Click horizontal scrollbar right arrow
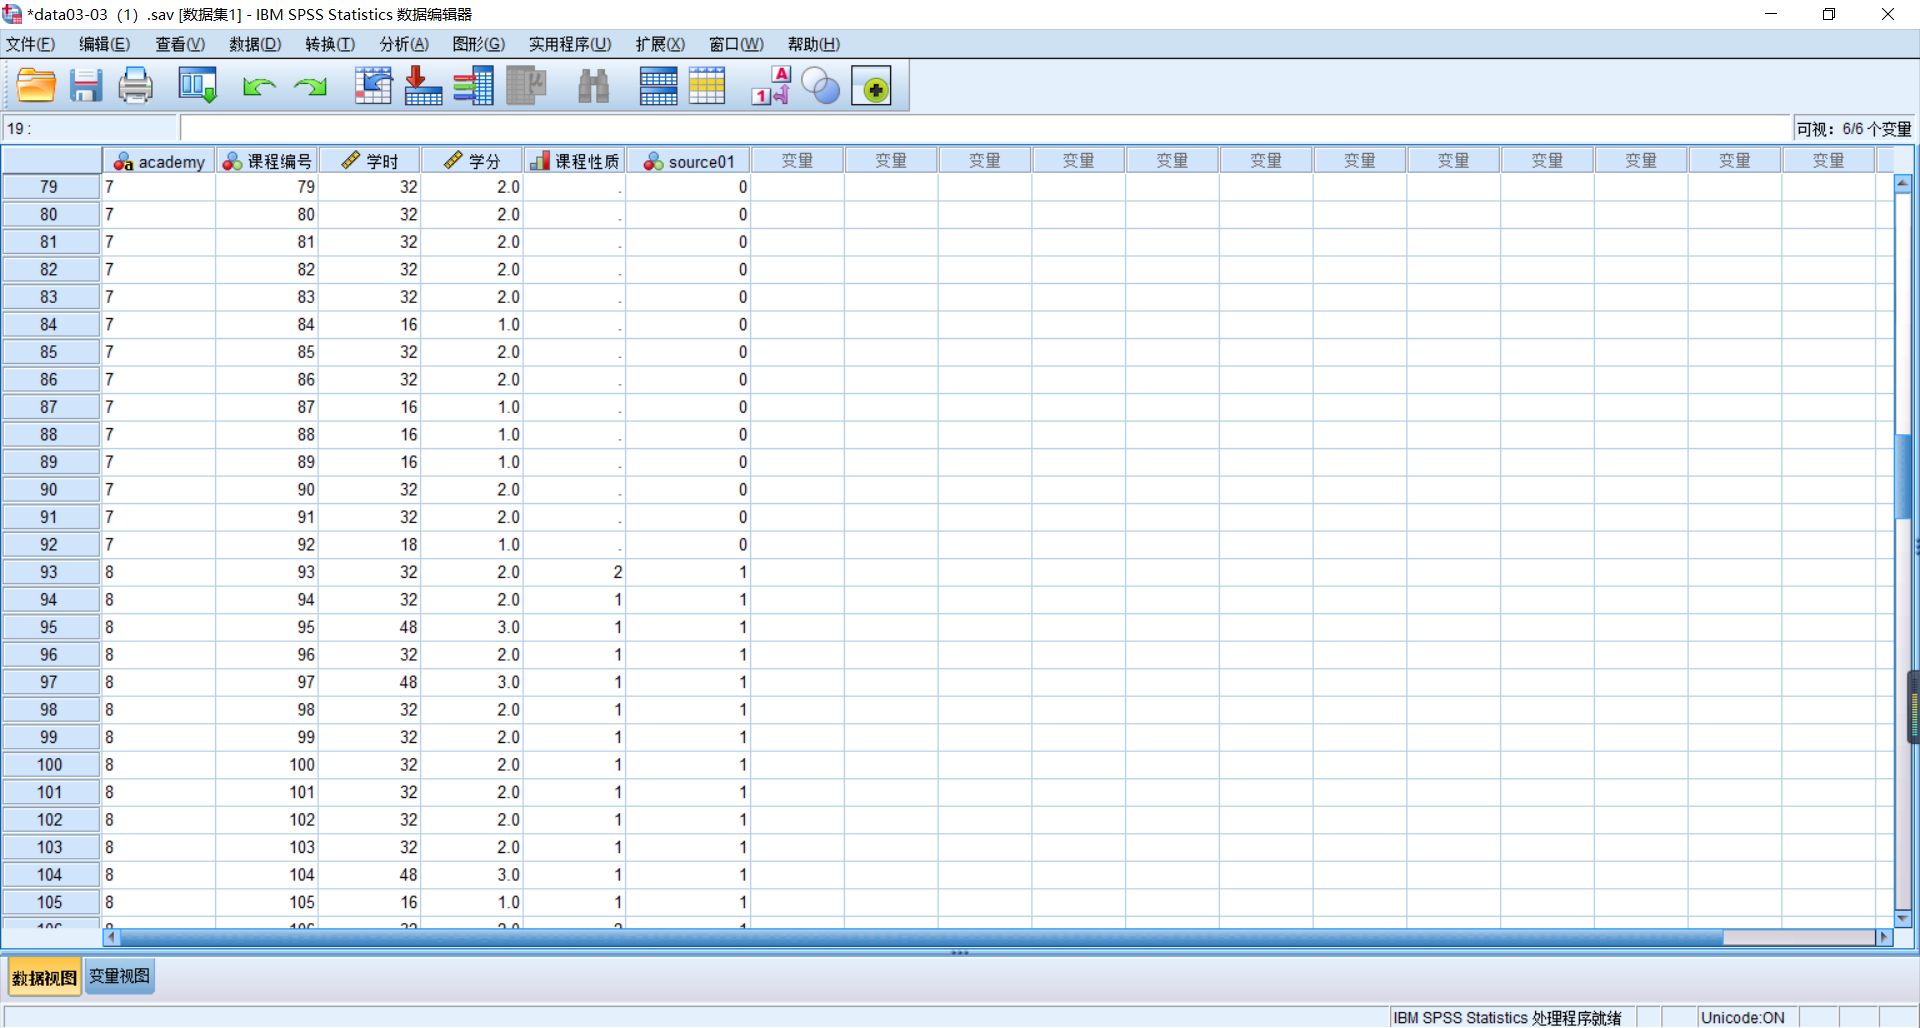 click(1884, 937)
